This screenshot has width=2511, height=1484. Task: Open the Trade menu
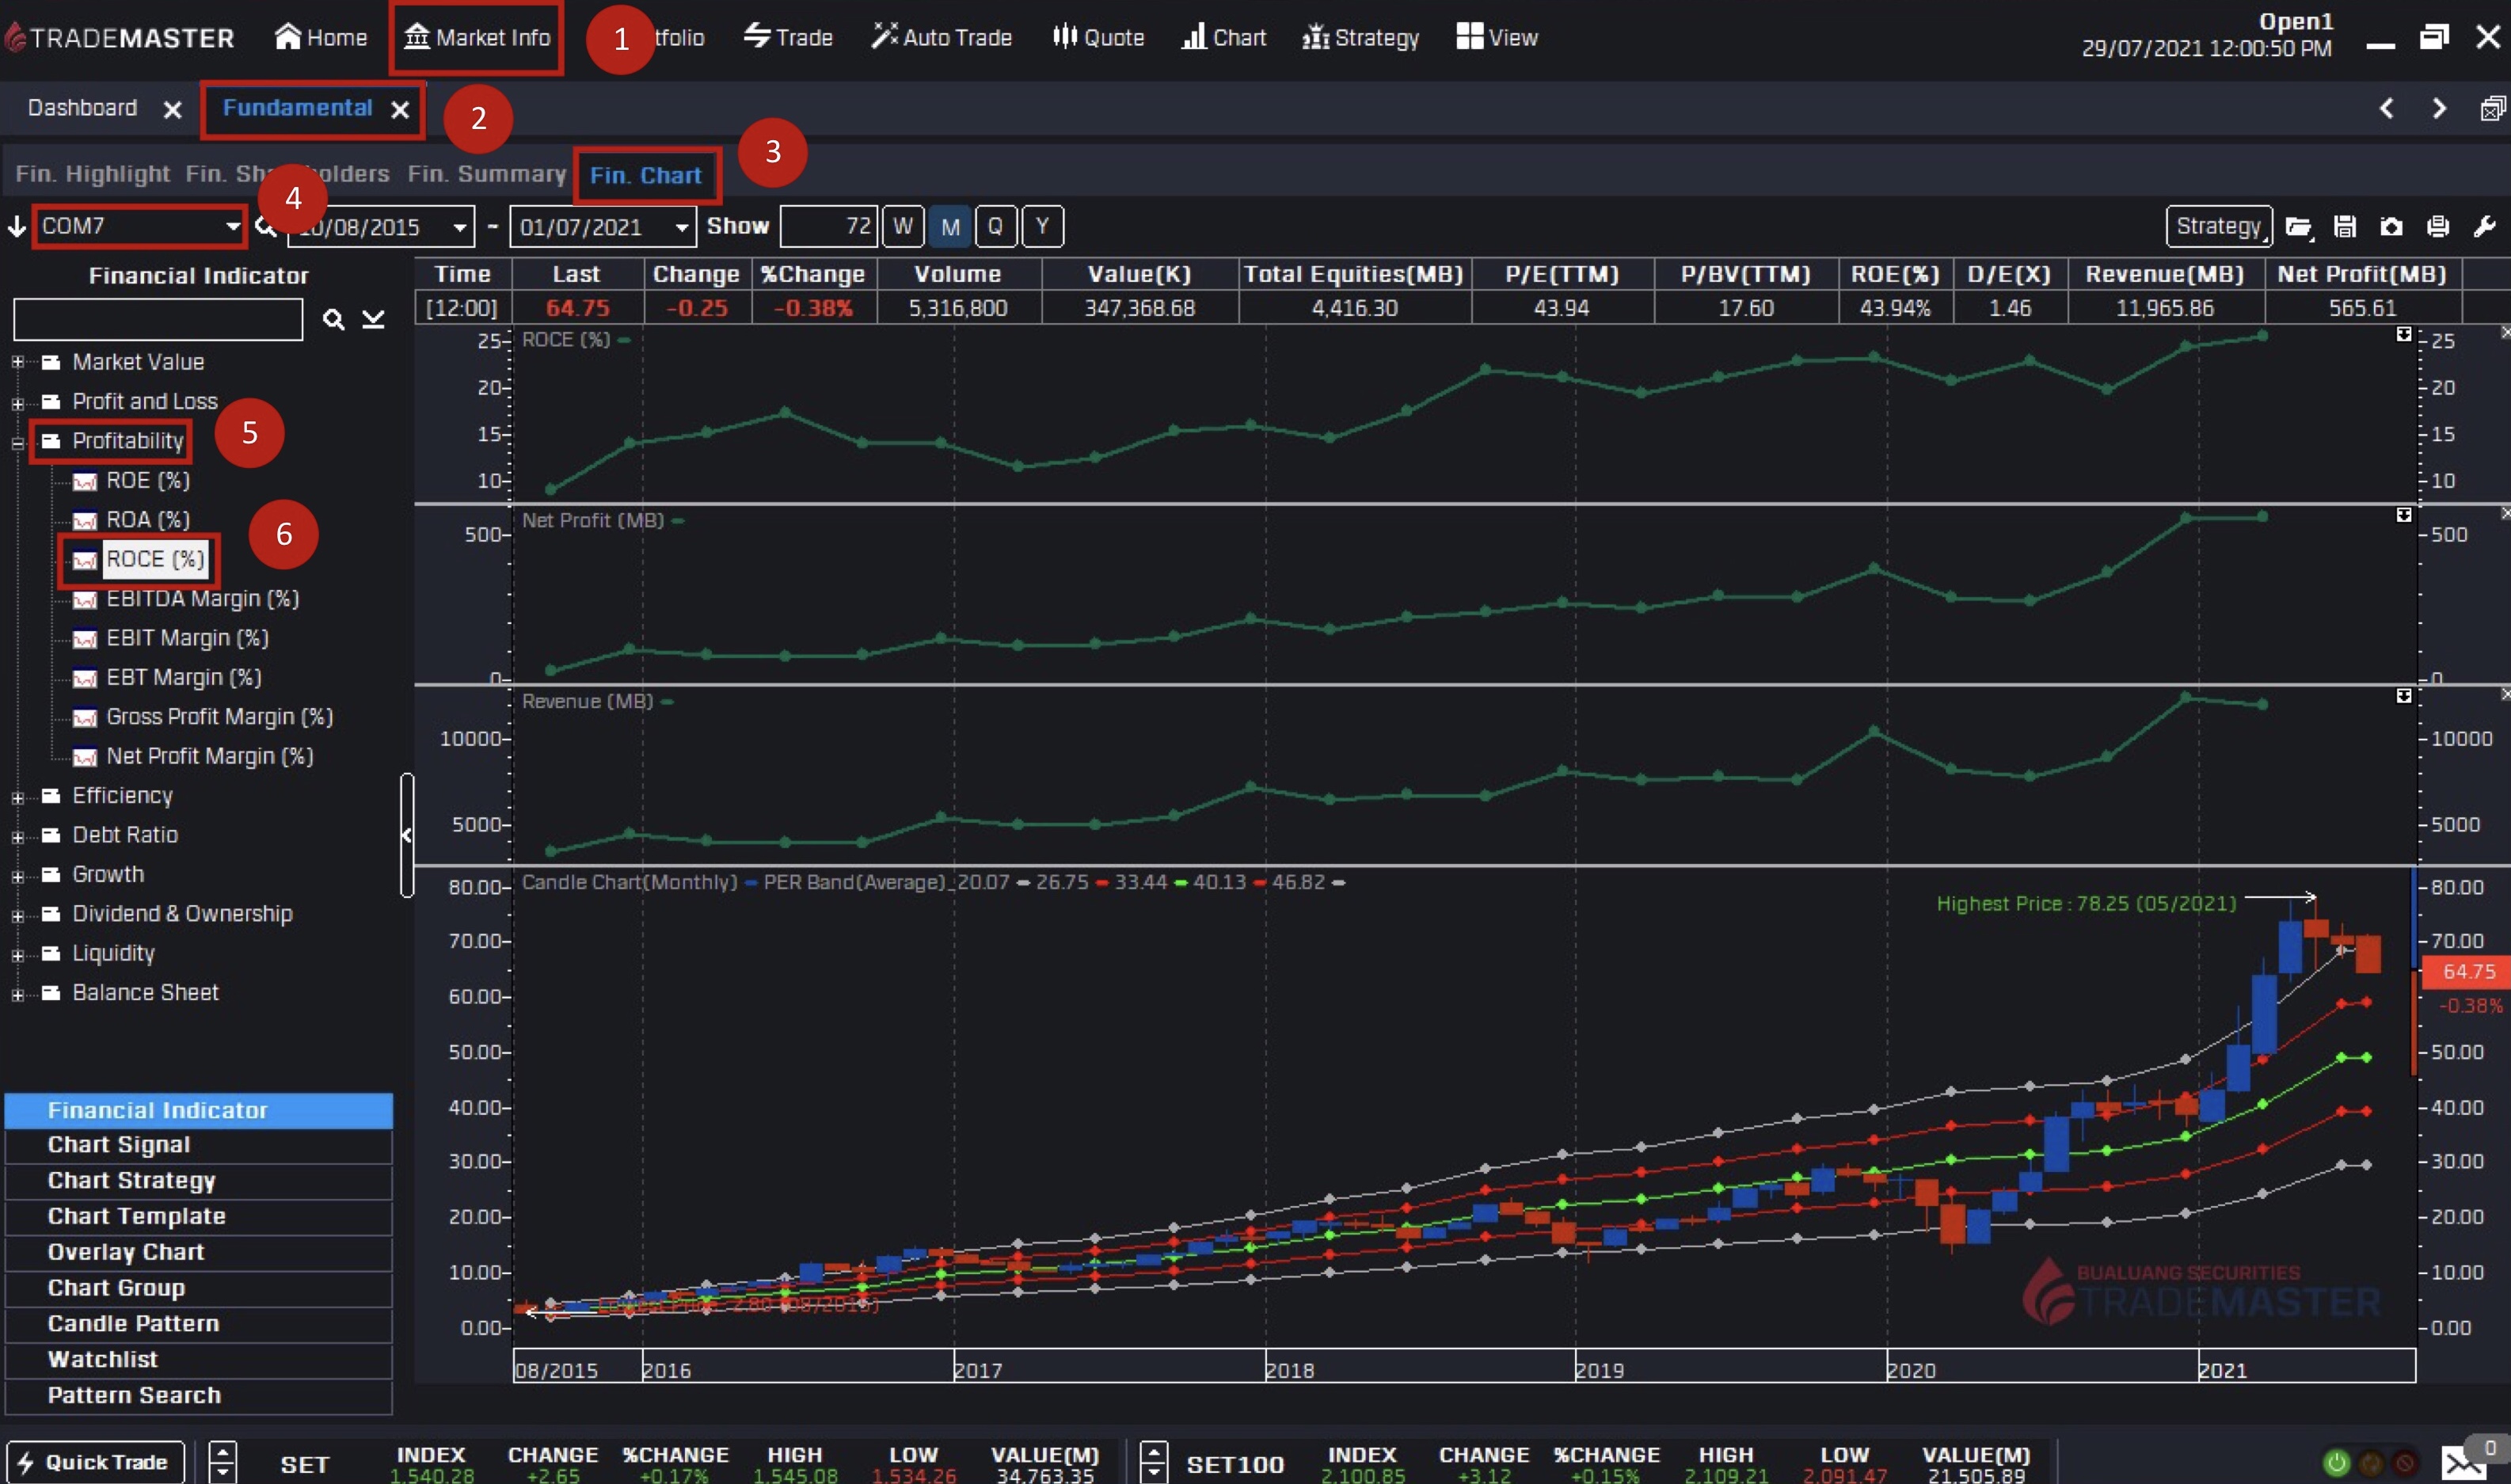788,37
